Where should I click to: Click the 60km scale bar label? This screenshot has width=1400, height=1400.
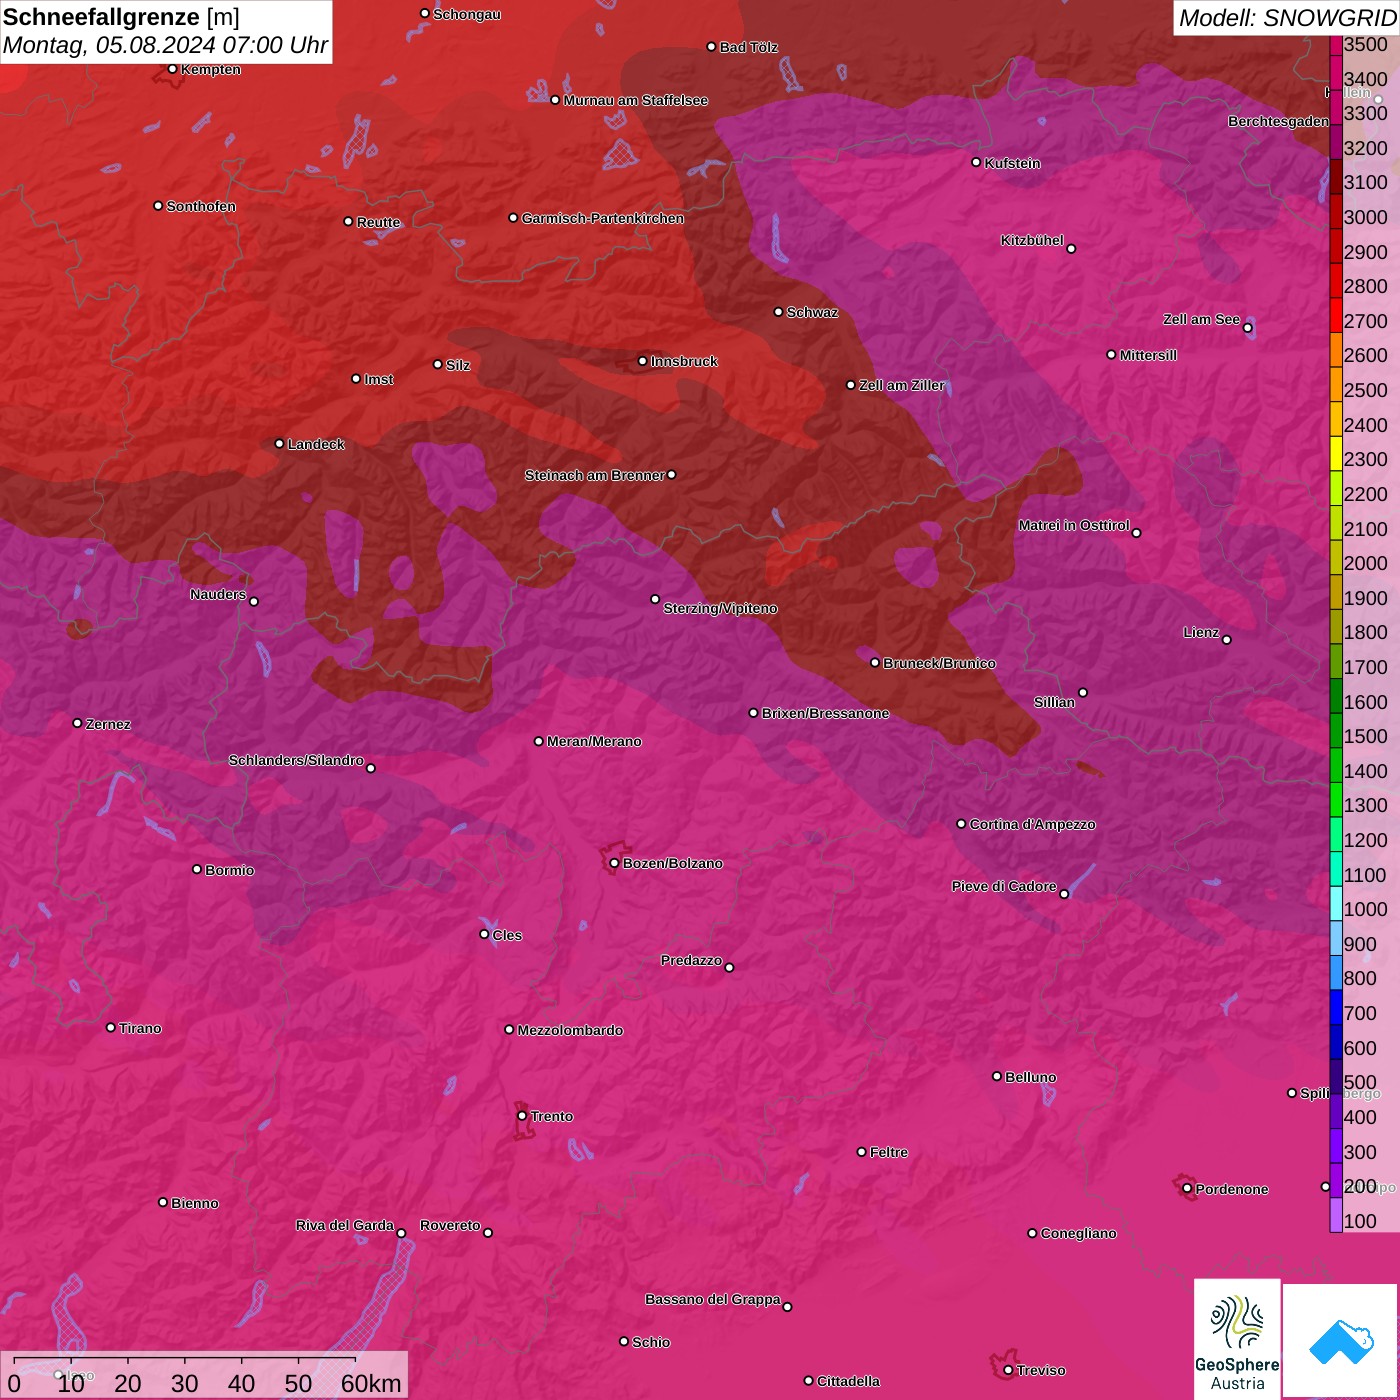pyautogui.click(x=371, y=1383)
